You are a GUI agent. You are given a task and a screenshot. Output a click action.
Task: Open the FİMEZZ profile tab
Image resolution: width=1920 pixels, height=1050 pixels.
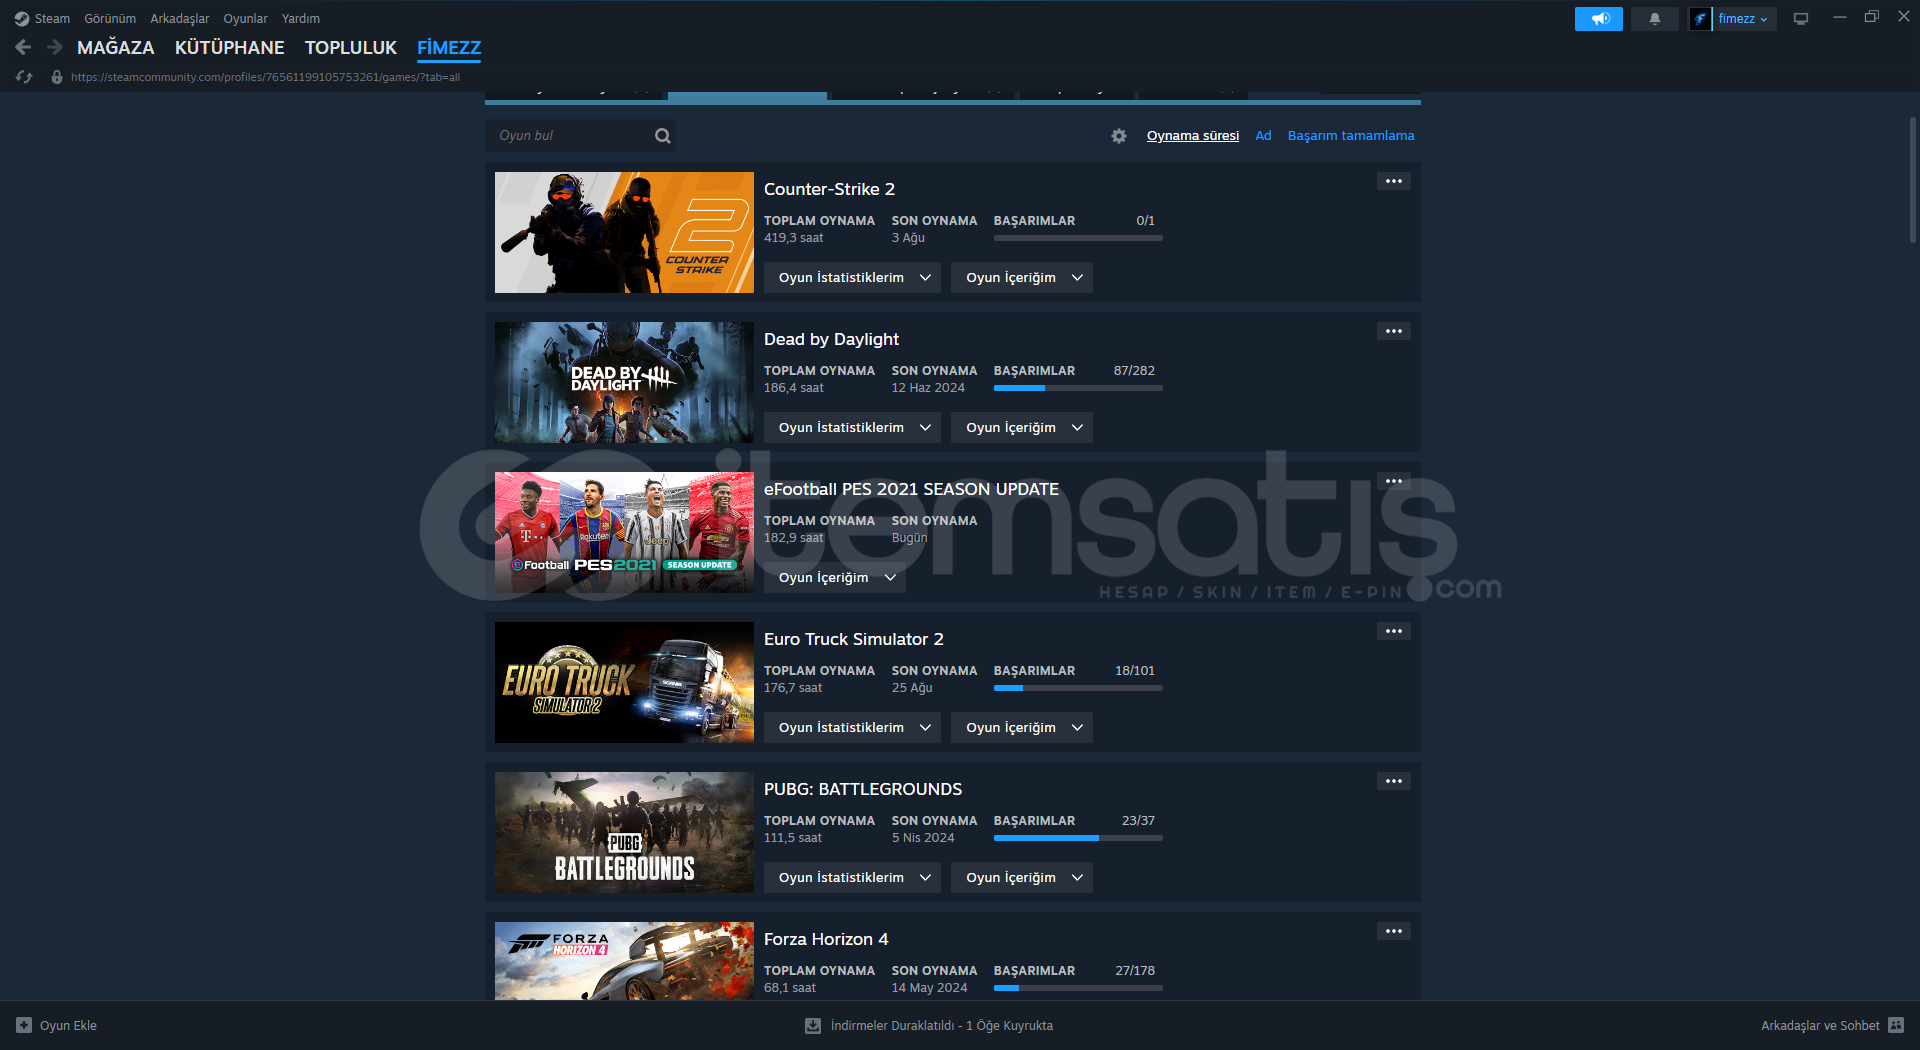click(449, 48)
